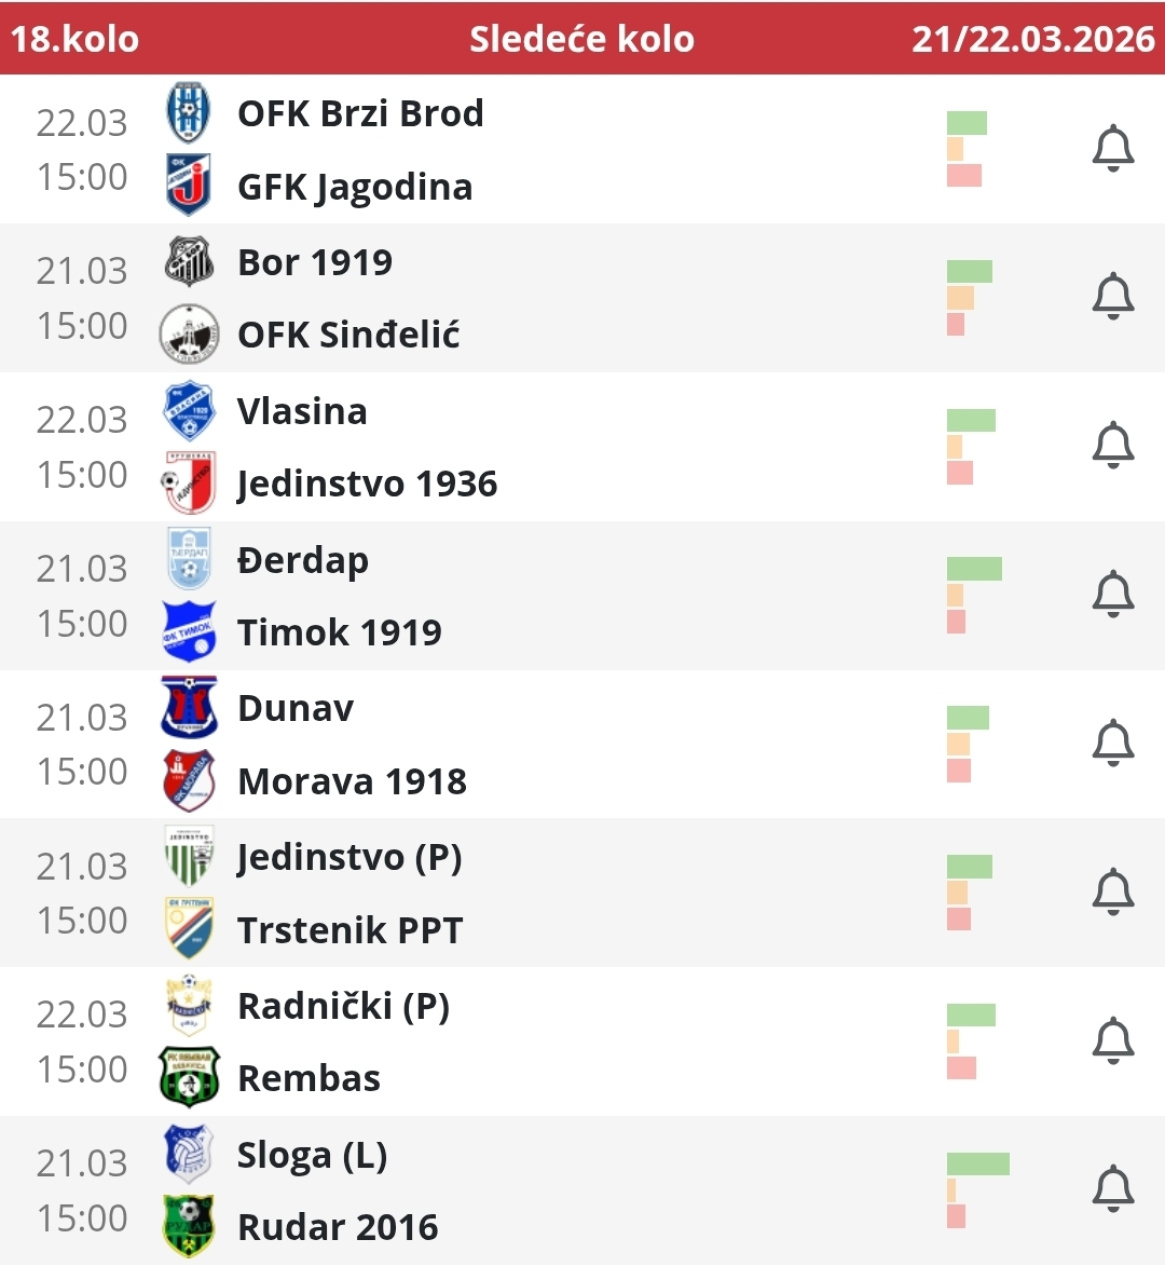Click the Dunav club crest
The width and height of the screenshot is (1165, 1280).
189,708
